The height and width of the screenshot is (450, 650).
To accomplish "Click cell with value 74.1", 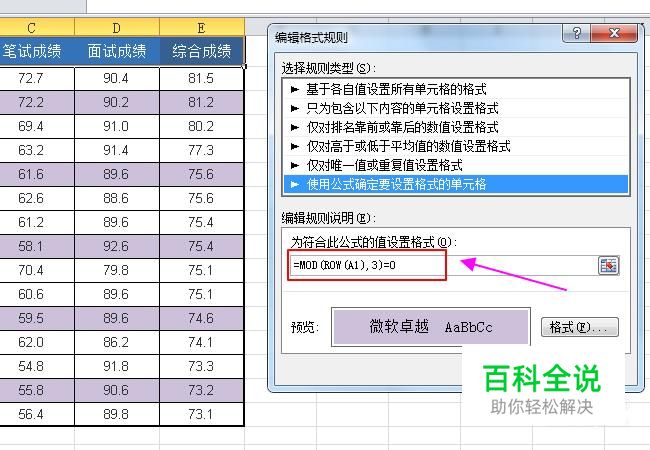I will (x=202, y=343).
